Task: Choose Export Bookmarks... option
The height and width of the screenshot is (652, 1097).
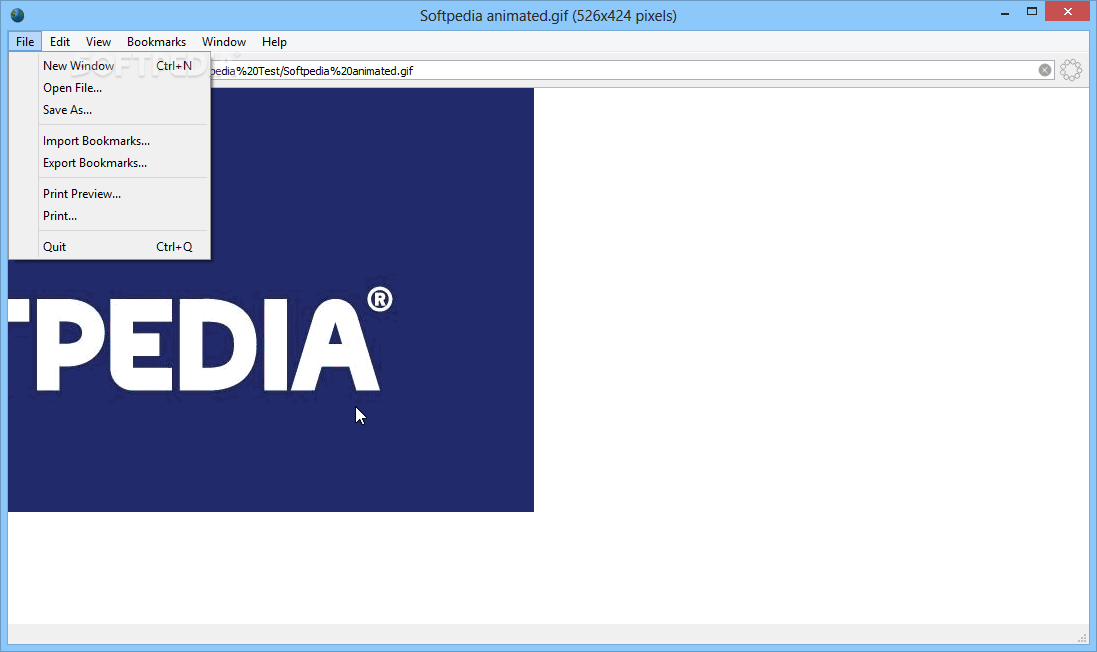Action: point(110,163)
